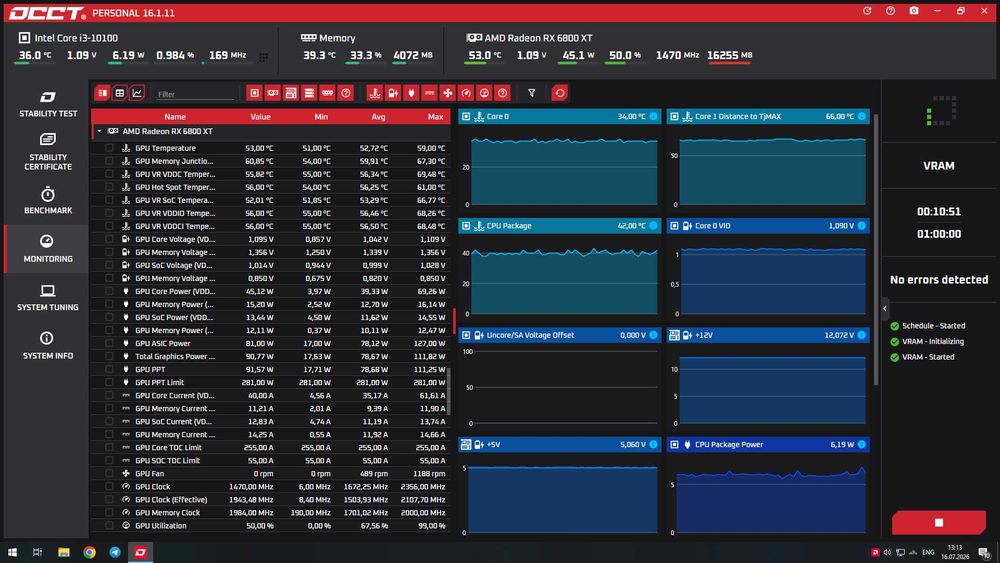Filter sensors by motherboard icon

(x=291, y=93)
